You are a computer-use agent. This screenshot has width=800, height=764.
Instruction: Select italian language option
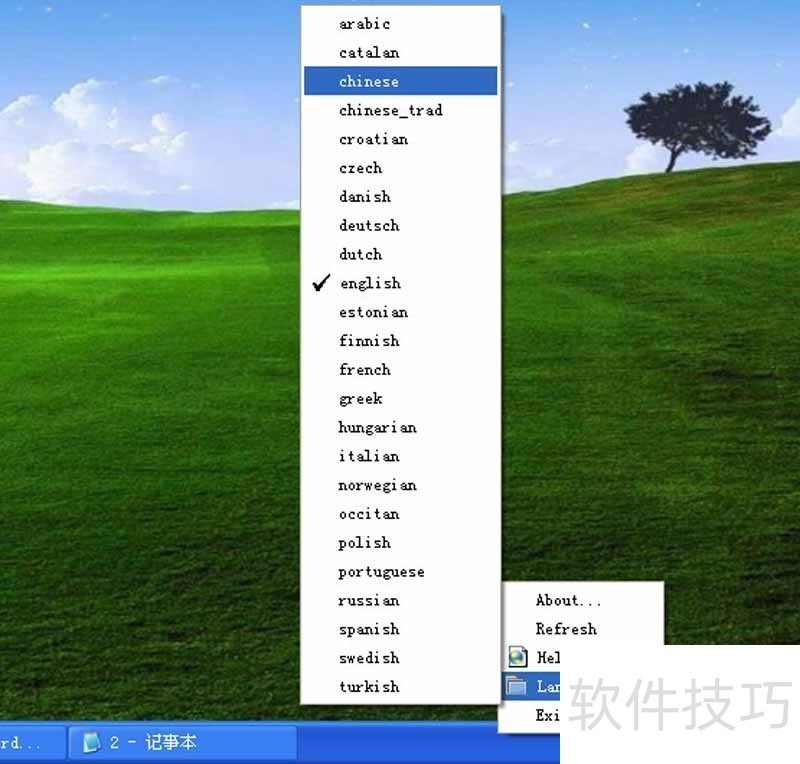401,456
